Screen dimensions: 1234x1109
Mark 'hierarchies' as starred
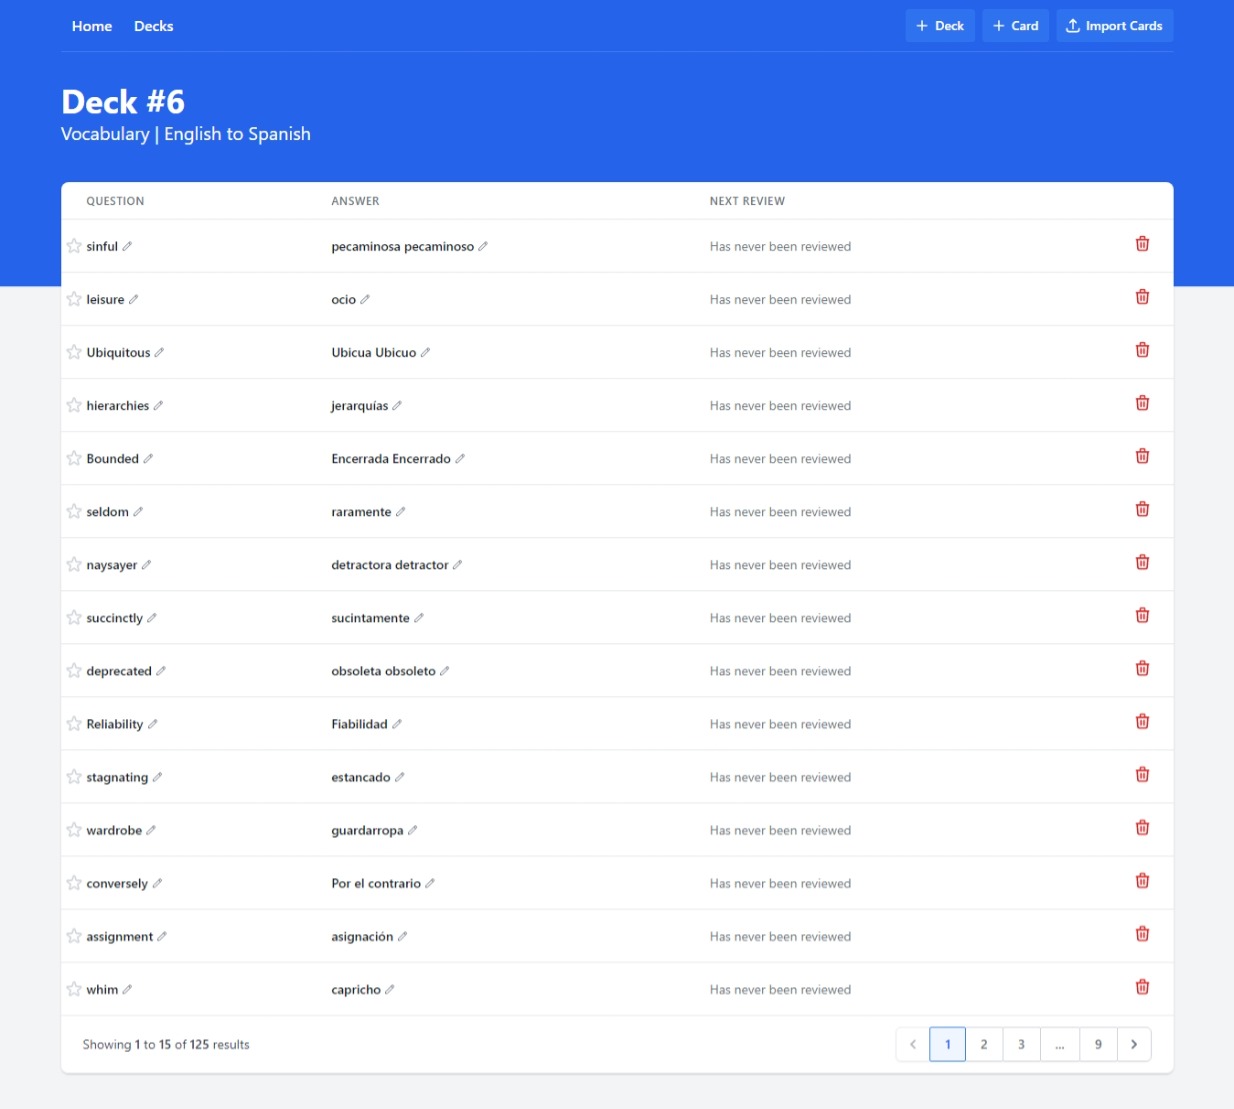pos(74,405)
